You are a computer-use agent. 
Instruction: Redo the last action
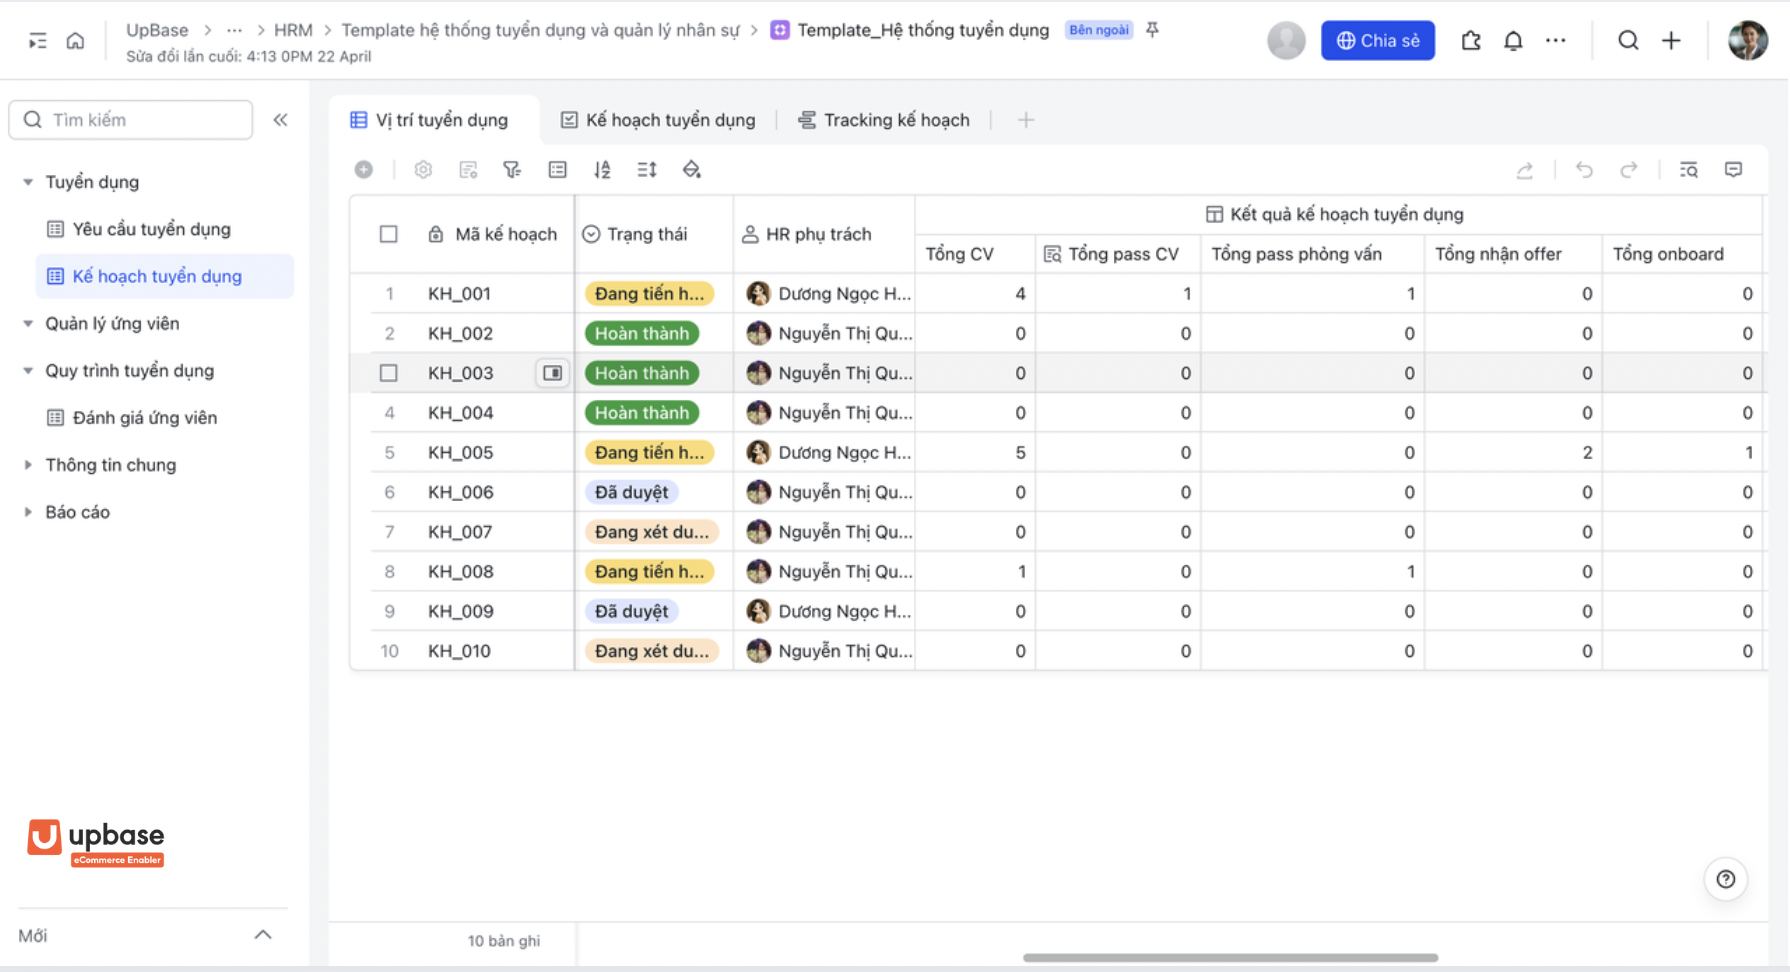pos(1629,170)
